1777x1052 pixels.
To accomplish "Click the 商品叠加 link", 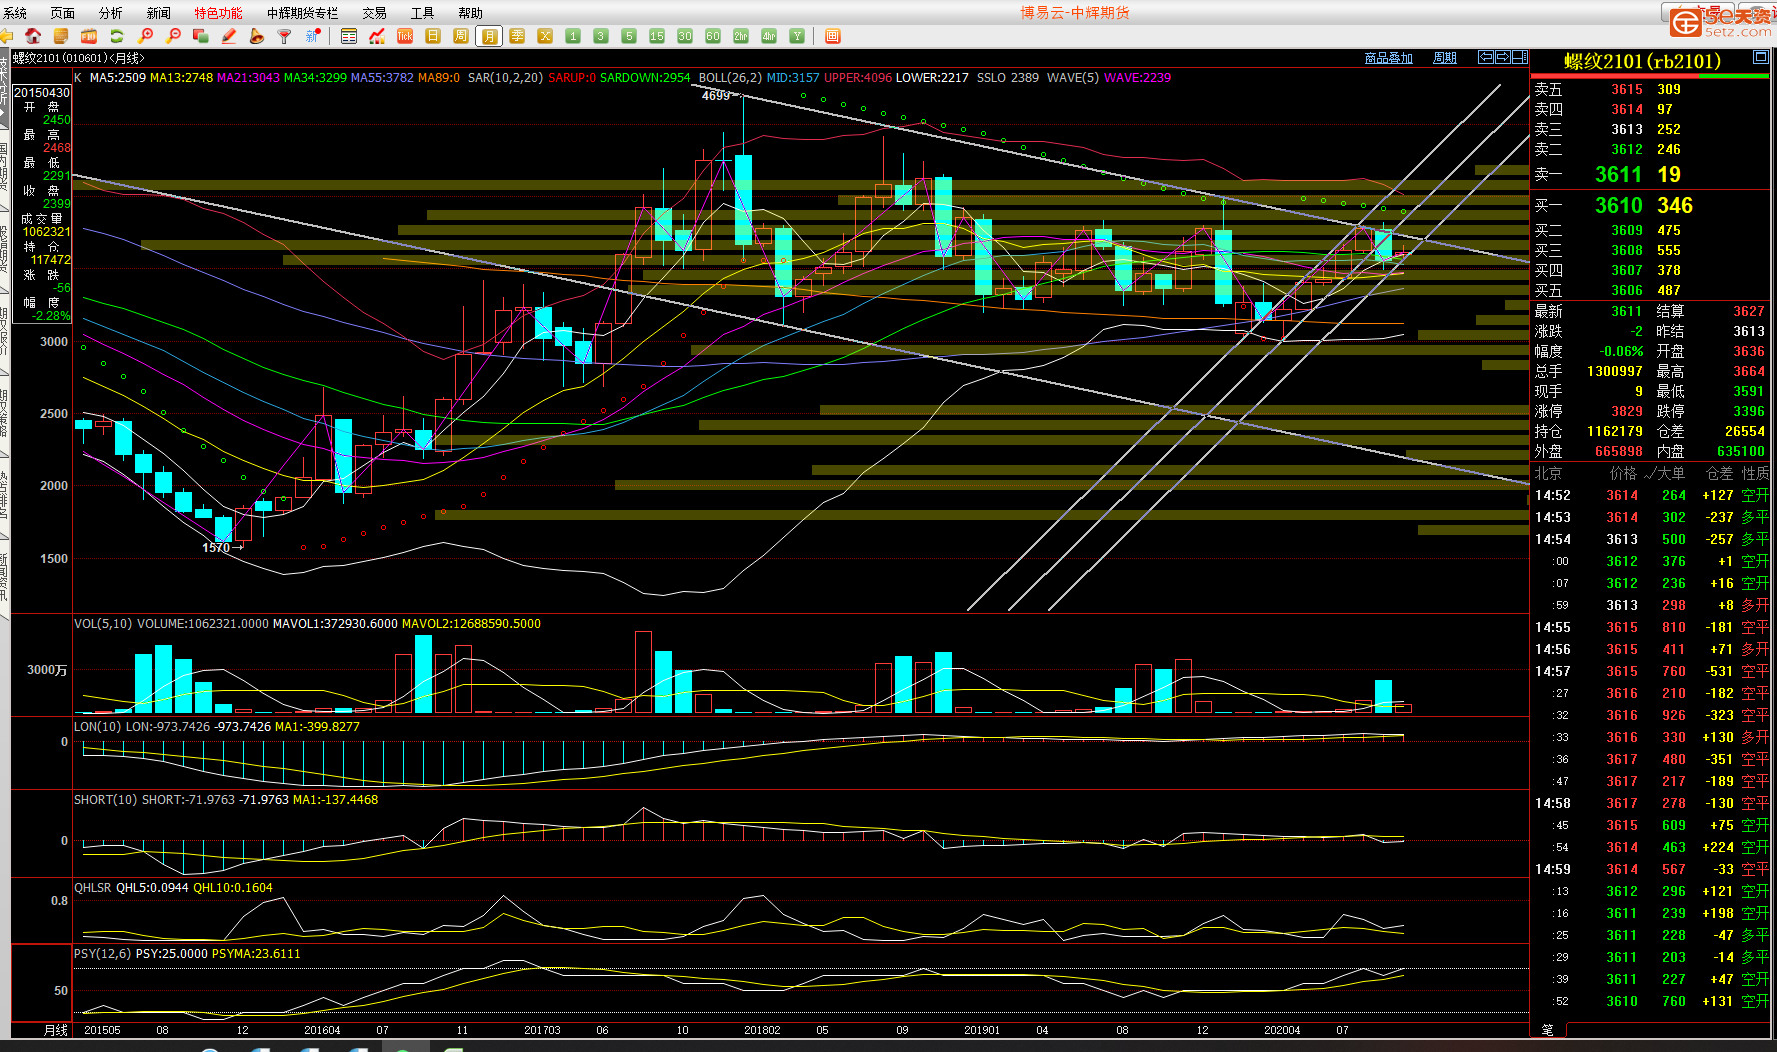I will [x=1389, y=58].
